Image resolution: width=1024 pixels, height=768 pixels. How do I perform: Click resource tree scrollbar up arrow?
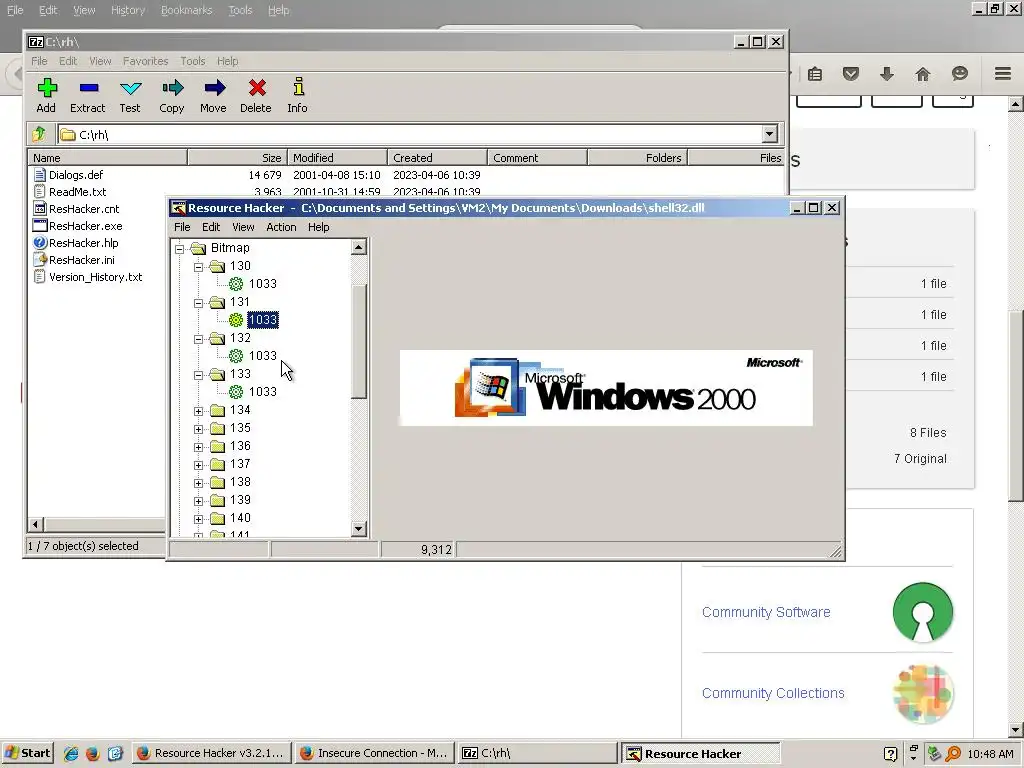pos(359,247)
